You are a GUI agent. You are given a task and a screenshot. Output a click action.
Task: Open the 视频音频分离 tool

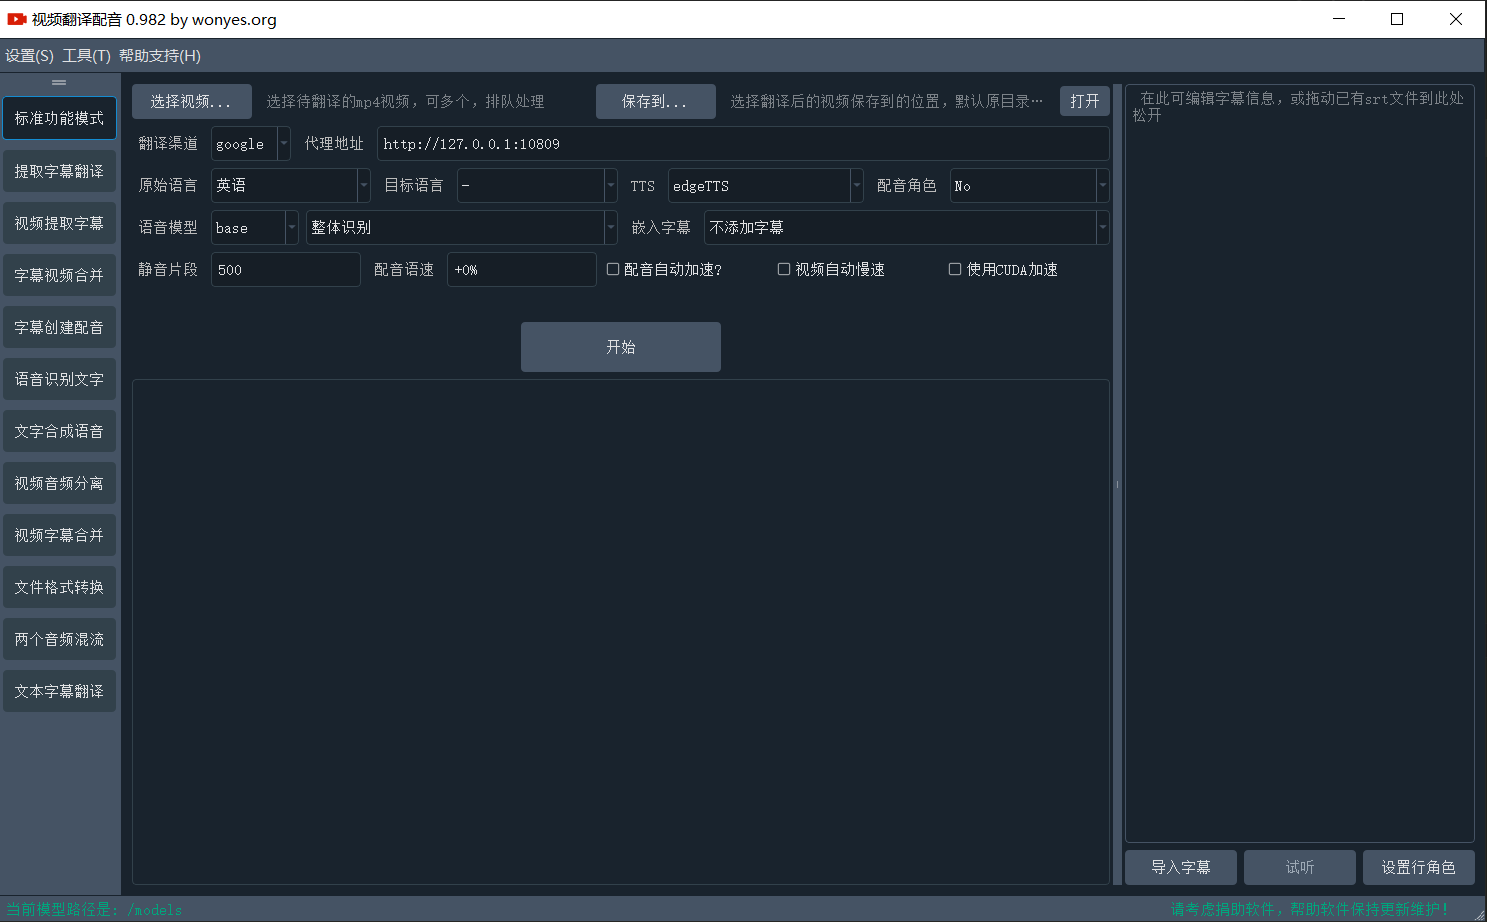tap(59, 483)
